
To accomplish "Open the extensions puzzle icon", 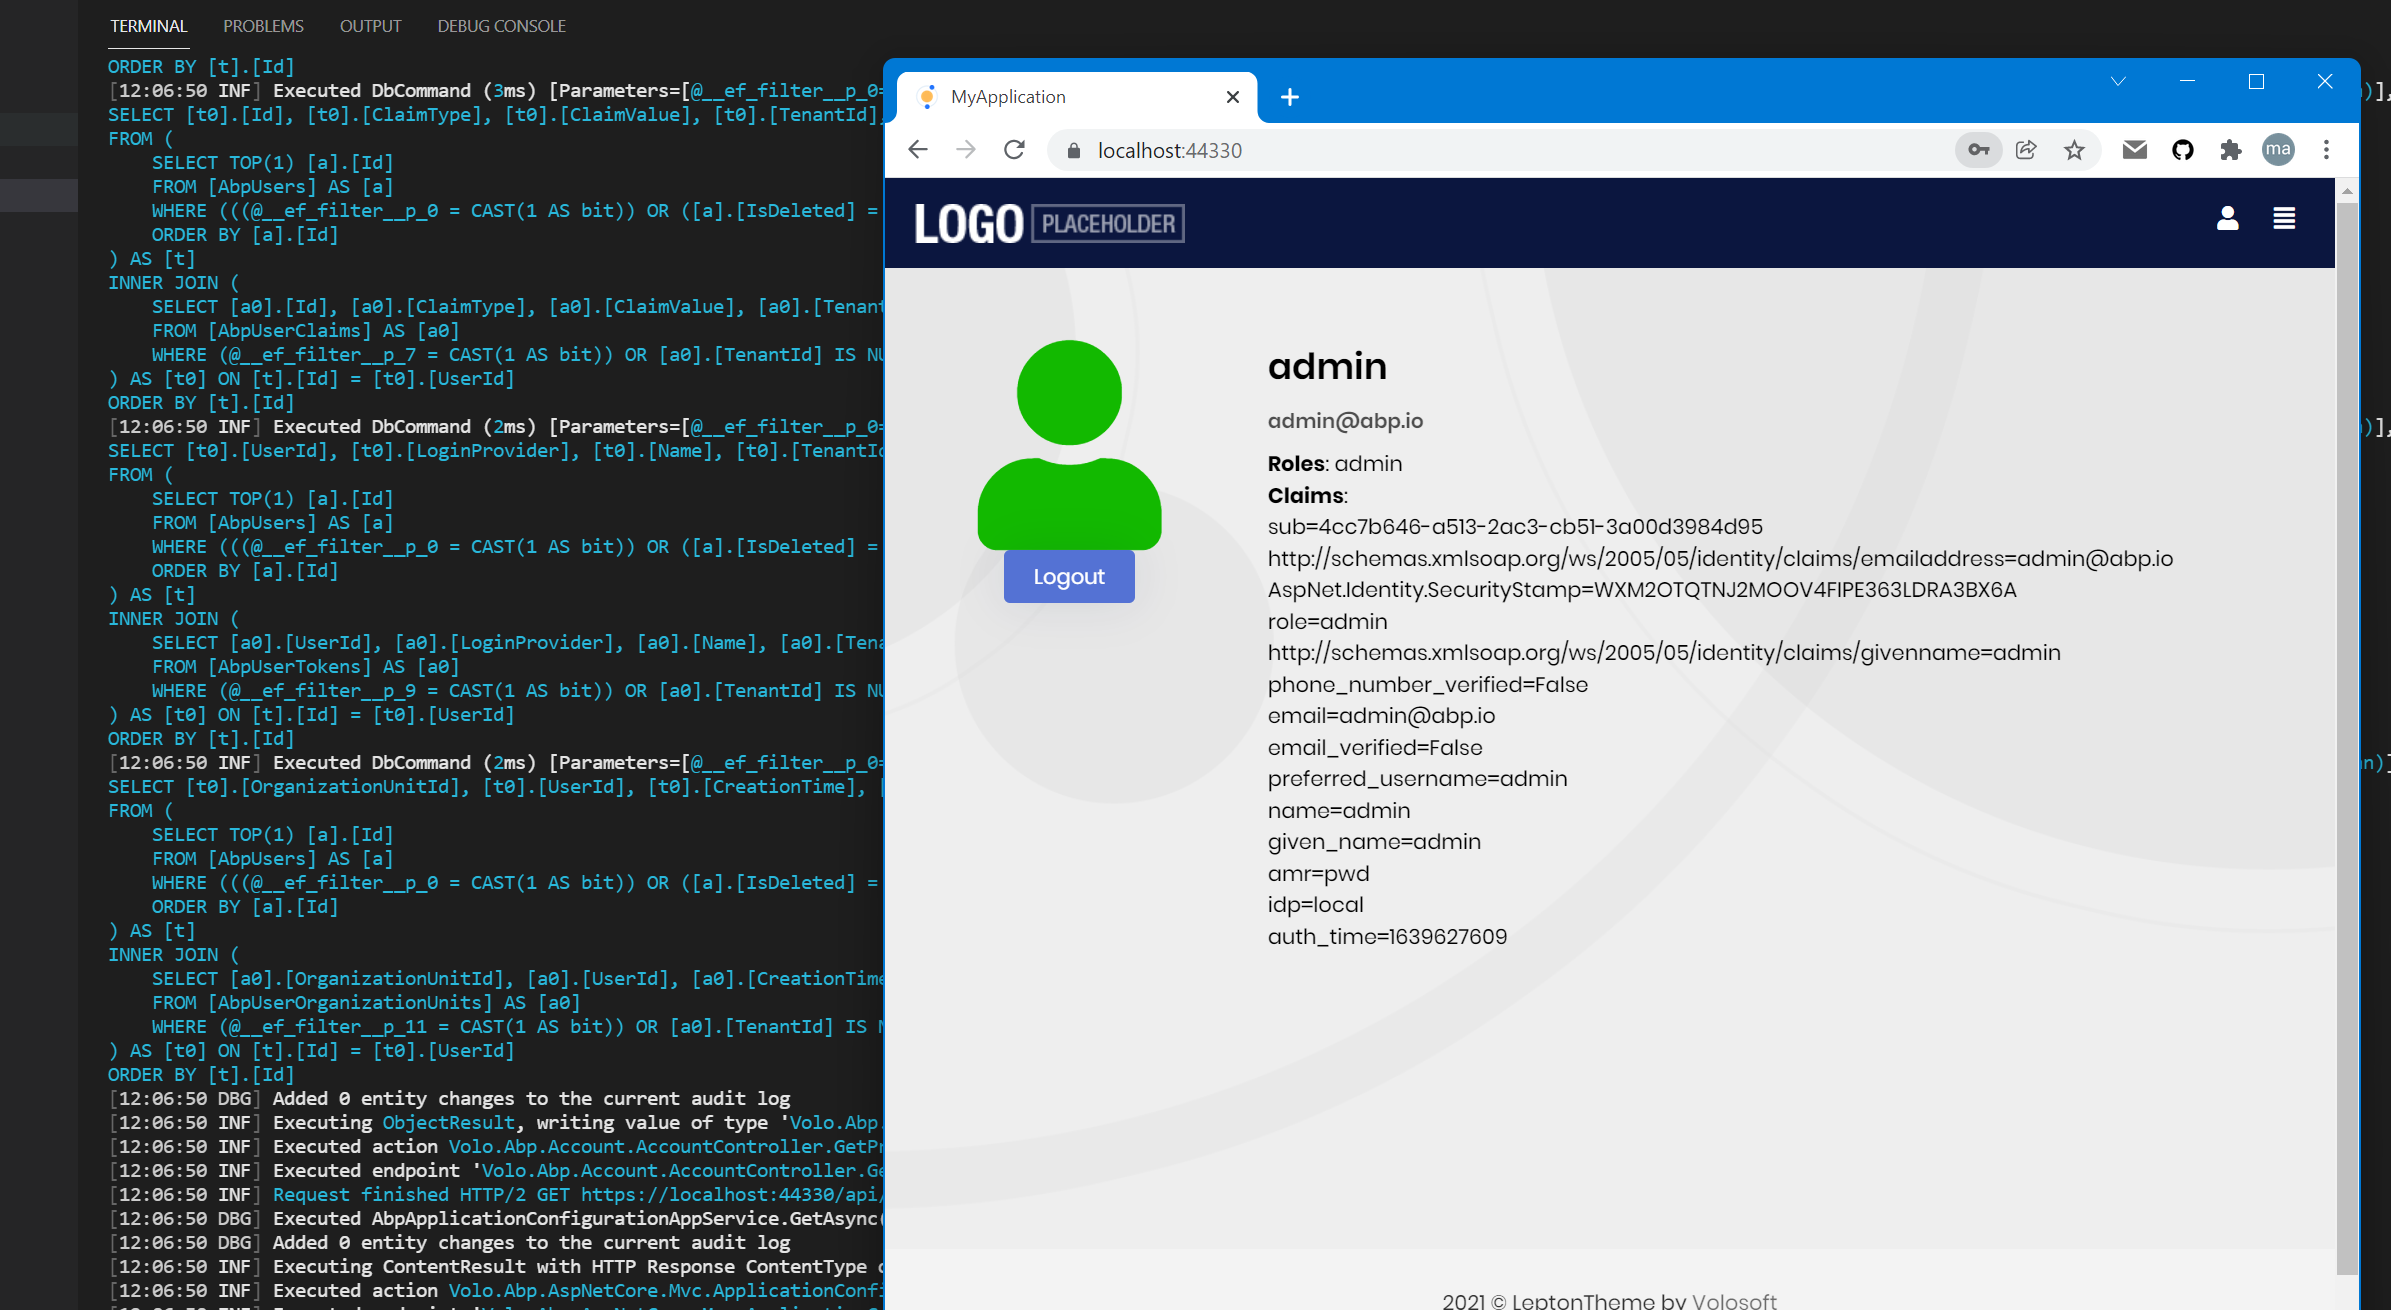I will point(2230,150).
